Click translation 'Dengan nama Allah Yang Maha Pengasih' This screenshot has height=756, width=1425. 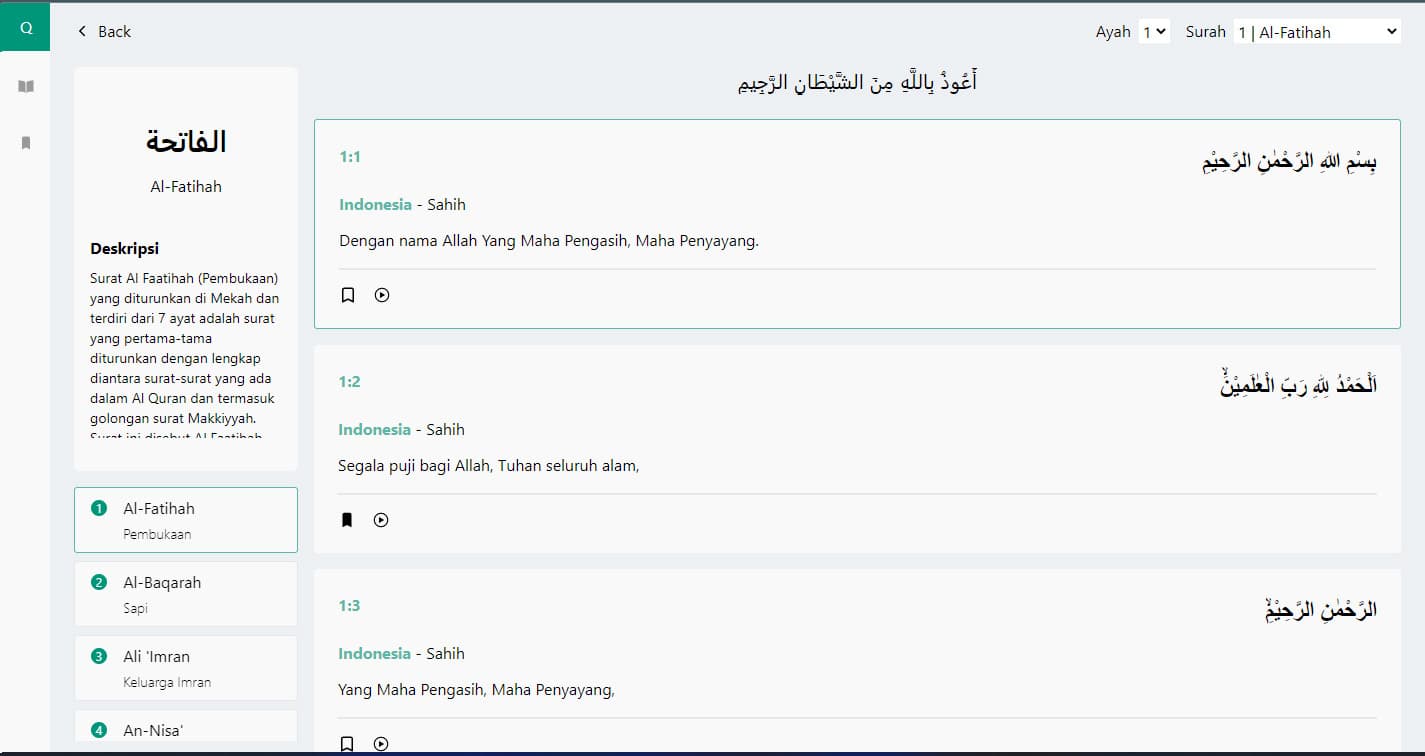click(x=549, y=241)
